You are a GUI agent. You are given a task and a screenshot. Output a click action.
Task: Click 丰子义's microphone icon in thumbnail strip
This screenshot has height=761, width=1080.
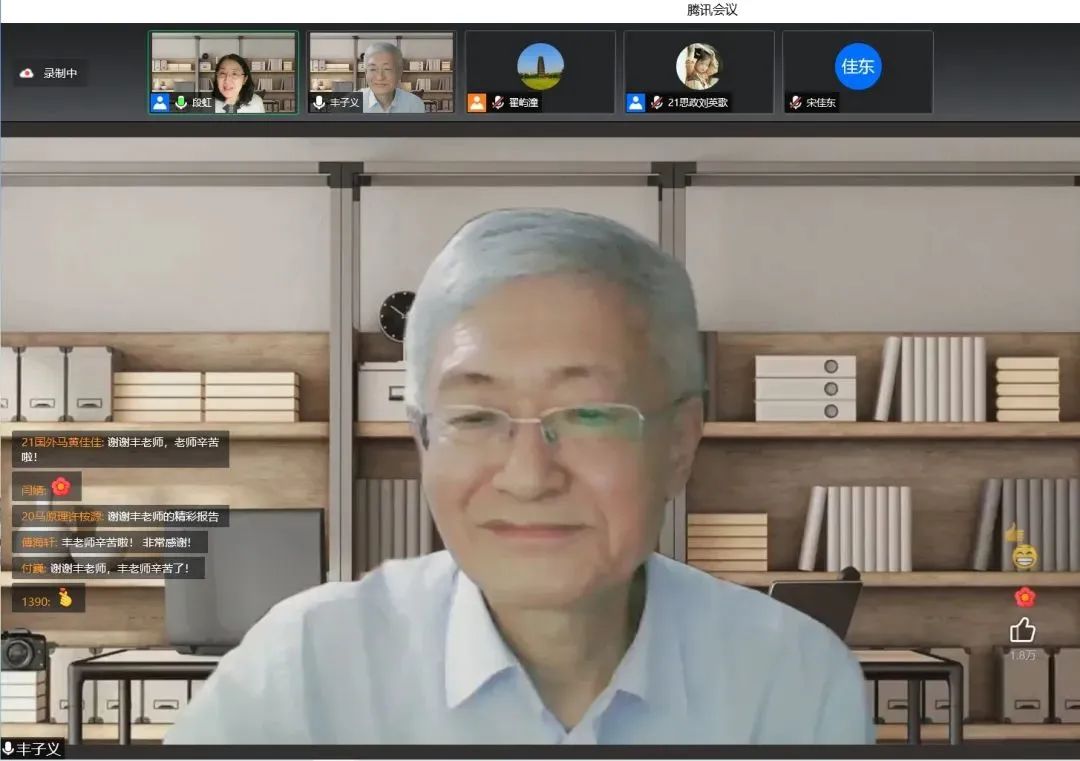coord(319,103)
